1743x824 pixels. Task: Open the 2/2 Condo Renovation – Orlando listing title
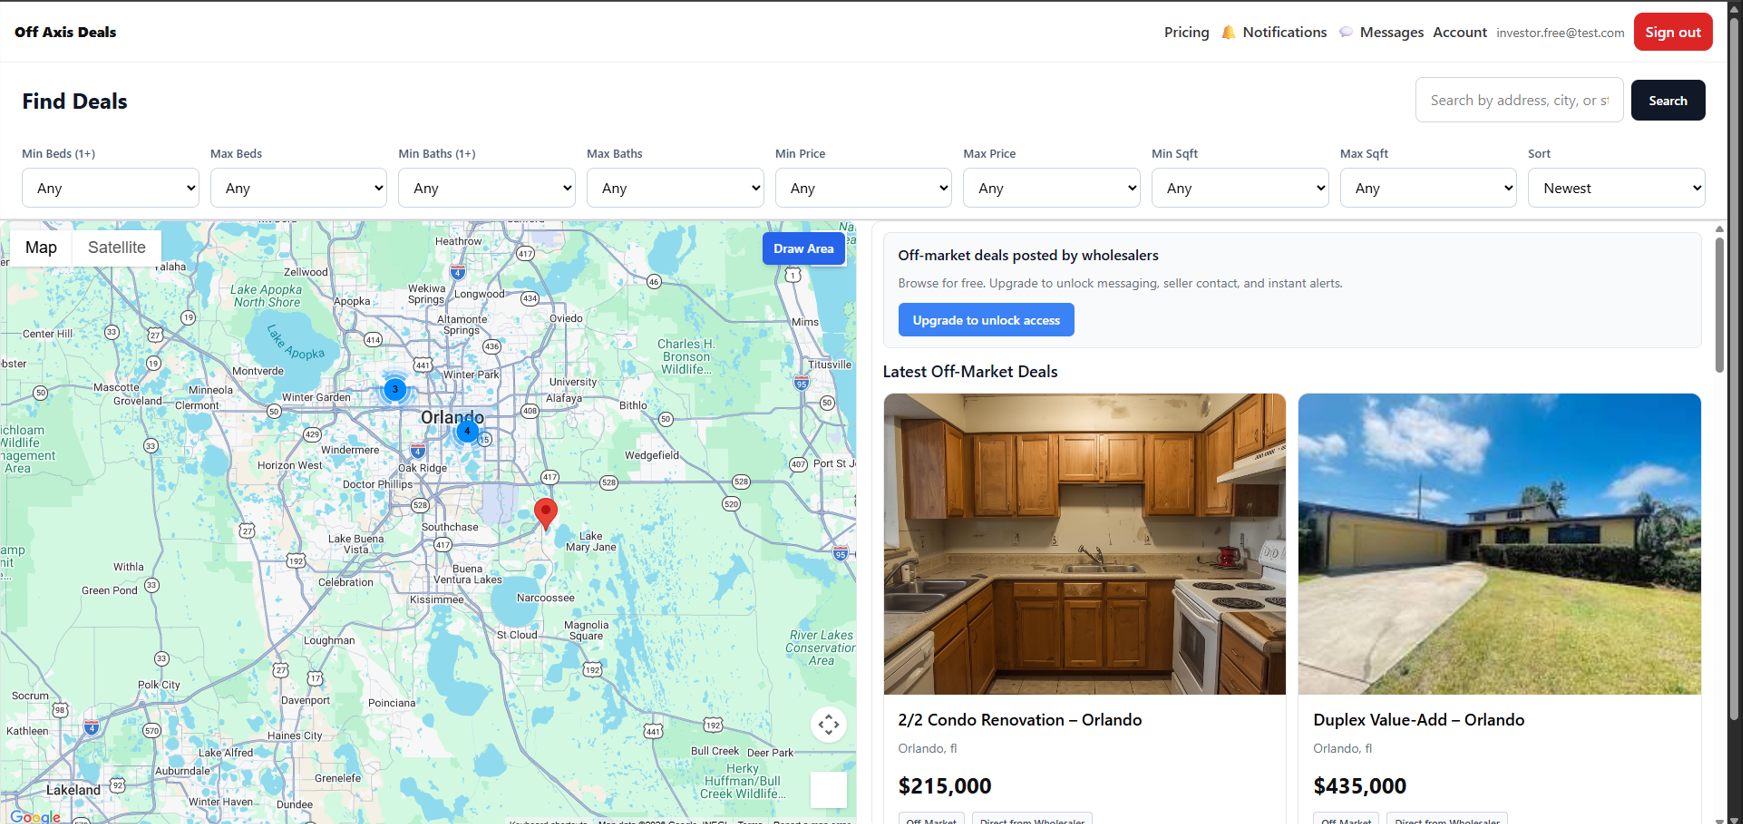1019,719
